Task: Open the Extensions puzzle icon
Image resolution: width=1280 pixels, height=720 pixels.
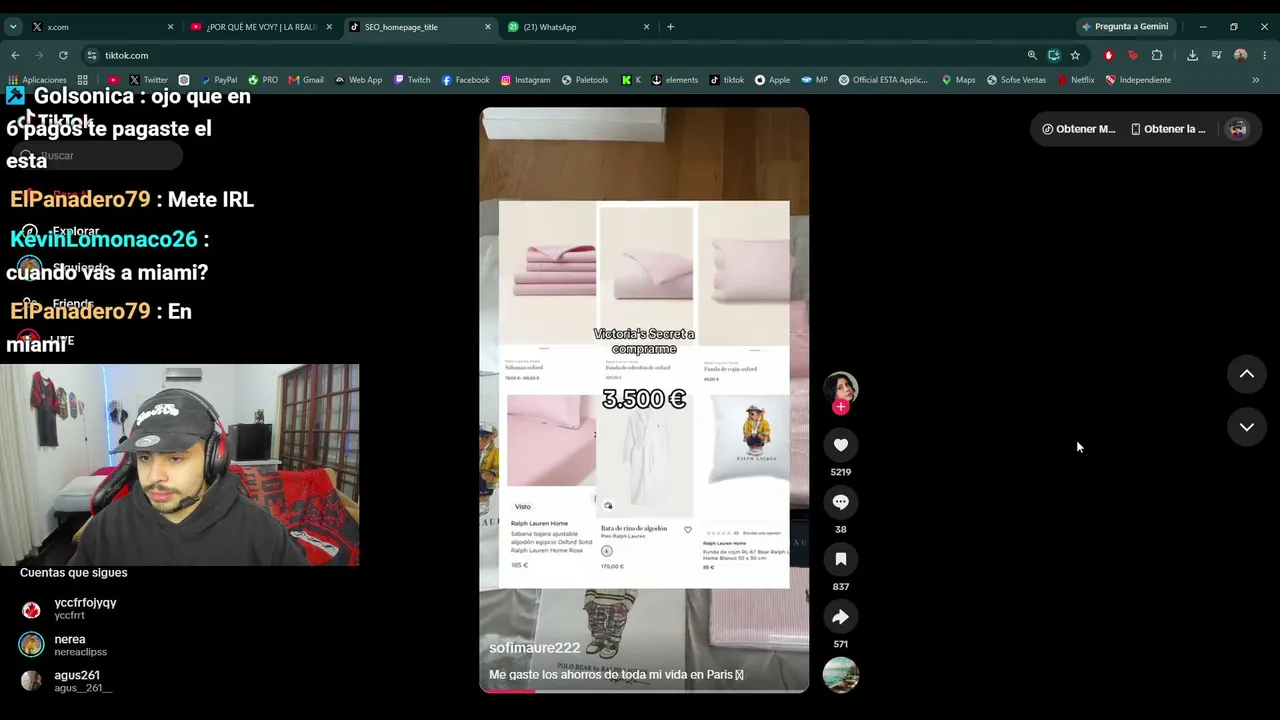Action: (1157, 55)
